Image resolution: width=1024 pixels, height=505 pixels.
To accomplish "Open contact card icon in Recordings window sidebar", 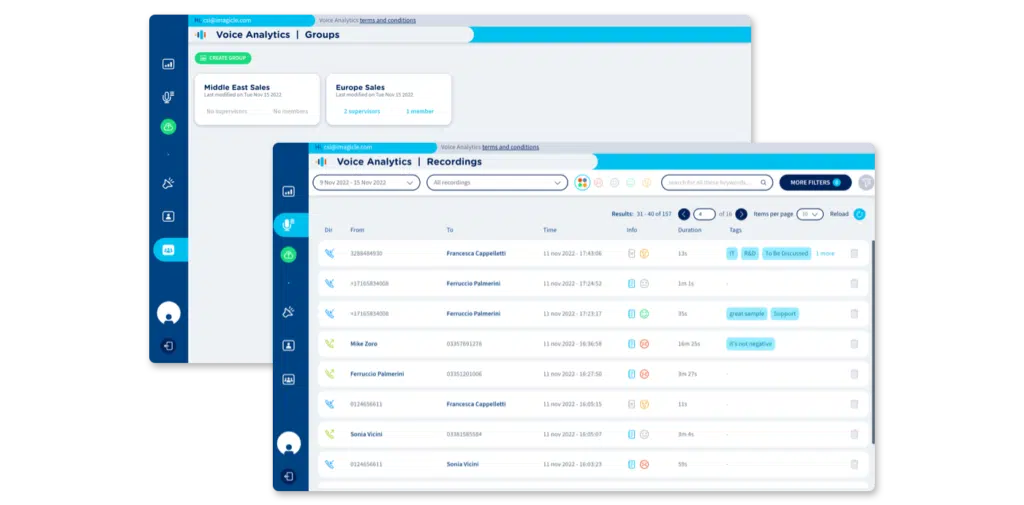I will coord(288,346).
